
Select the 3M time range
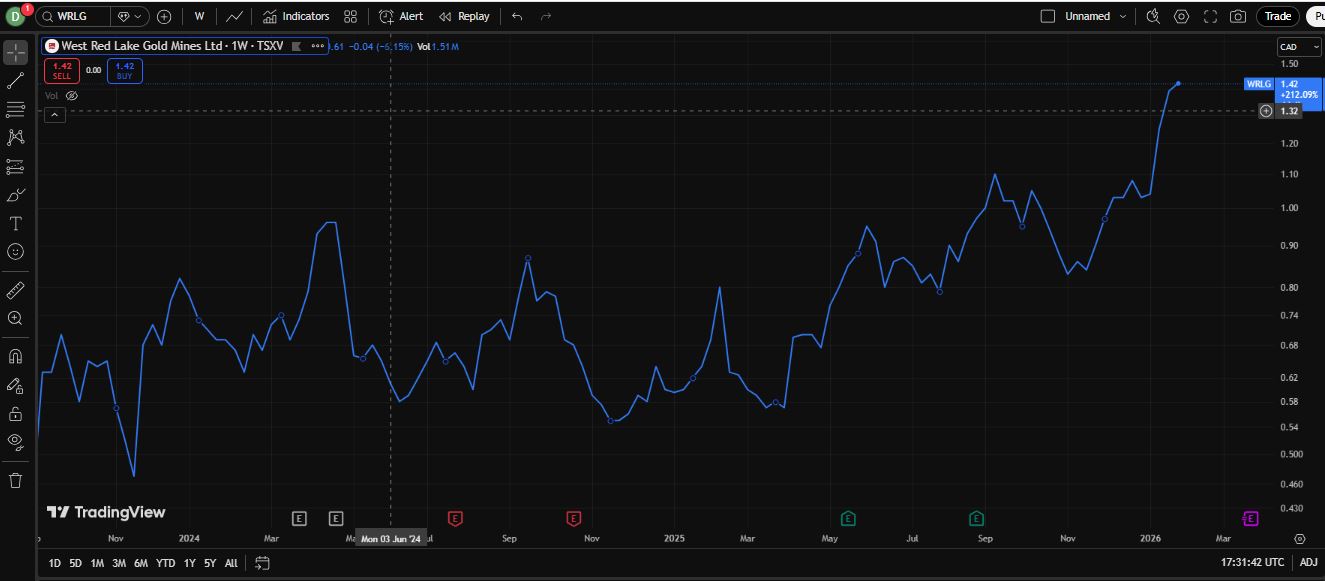119,563
